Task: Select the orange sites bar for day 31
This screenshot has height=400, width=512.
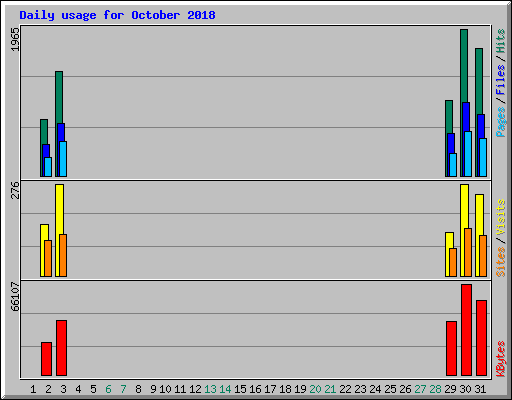Action: click(483, 256)
